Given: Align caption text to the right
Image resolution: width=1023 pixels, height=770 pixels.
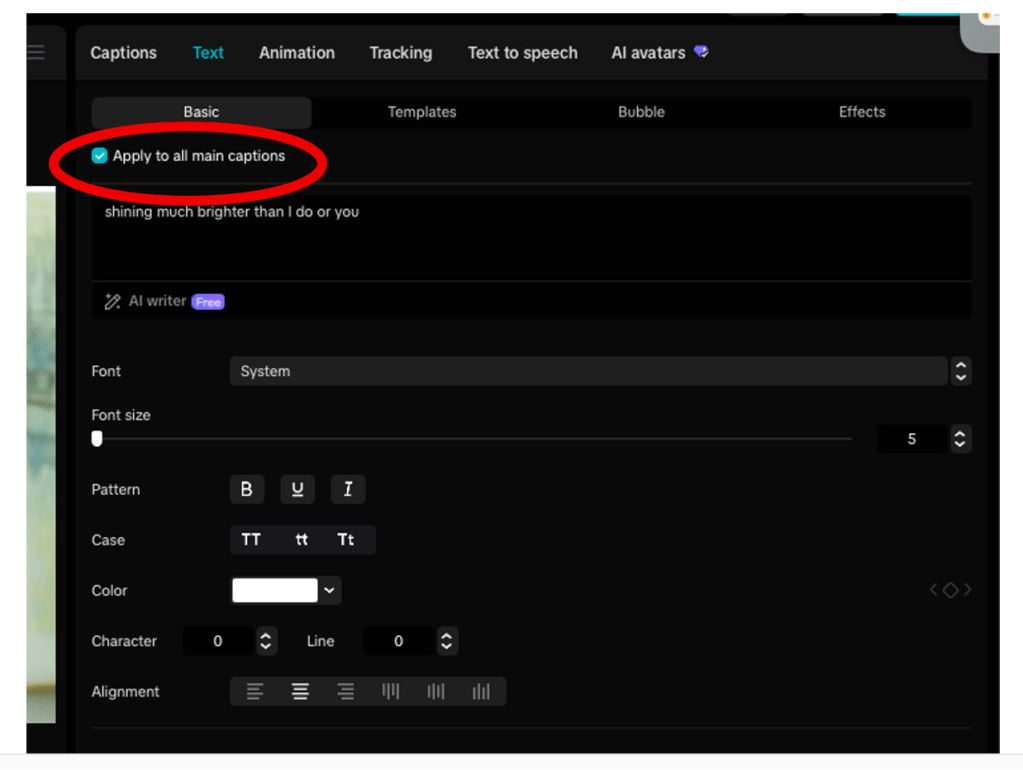Looking at the screenshot, I should tap(345, 691).
